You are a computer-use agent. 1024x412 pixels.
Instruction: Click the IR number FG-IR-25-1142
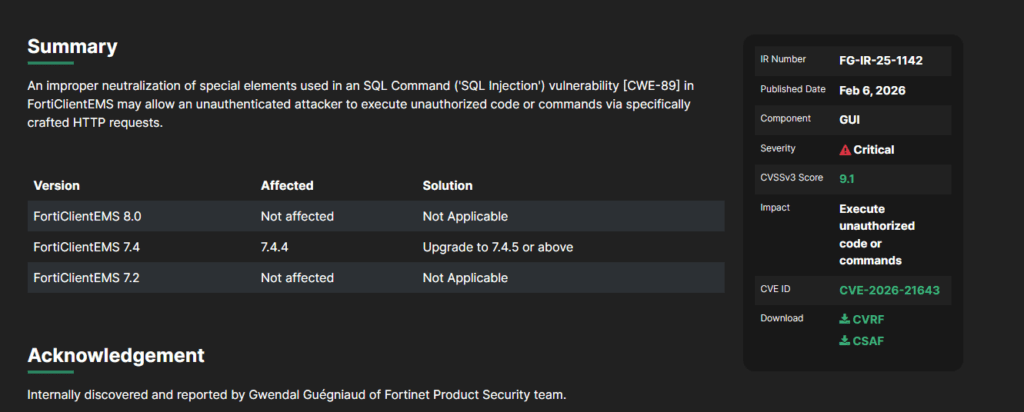(880, 60)
